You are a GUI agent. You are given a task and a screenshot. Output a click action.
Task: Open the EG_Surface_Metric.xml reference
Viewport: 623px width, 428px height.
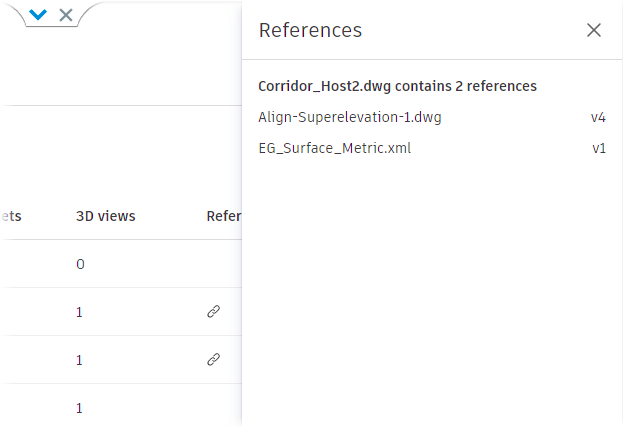334,149
